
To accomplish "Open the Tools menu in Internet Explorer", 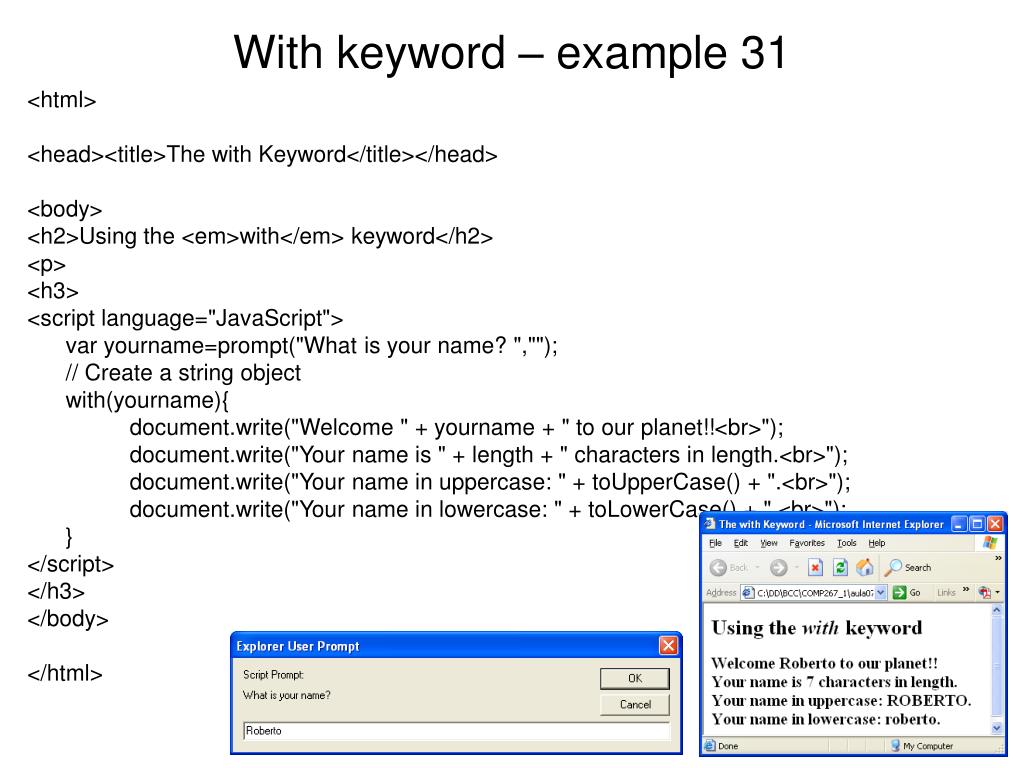I will 846,543.
